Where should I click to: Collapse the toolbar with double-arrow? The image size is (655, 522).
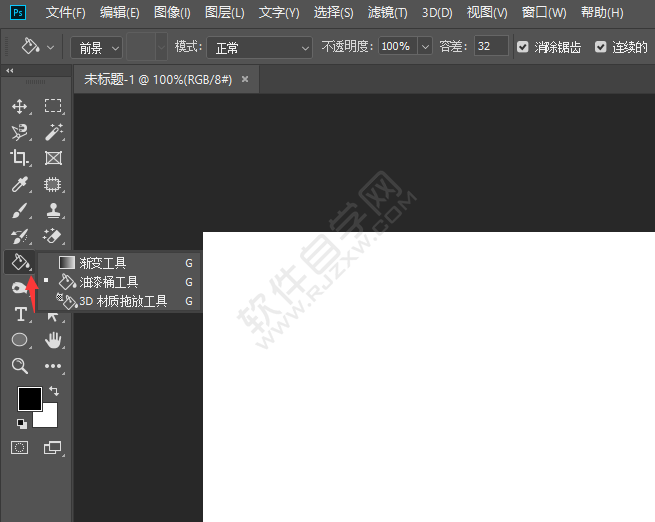pos(10,71)
